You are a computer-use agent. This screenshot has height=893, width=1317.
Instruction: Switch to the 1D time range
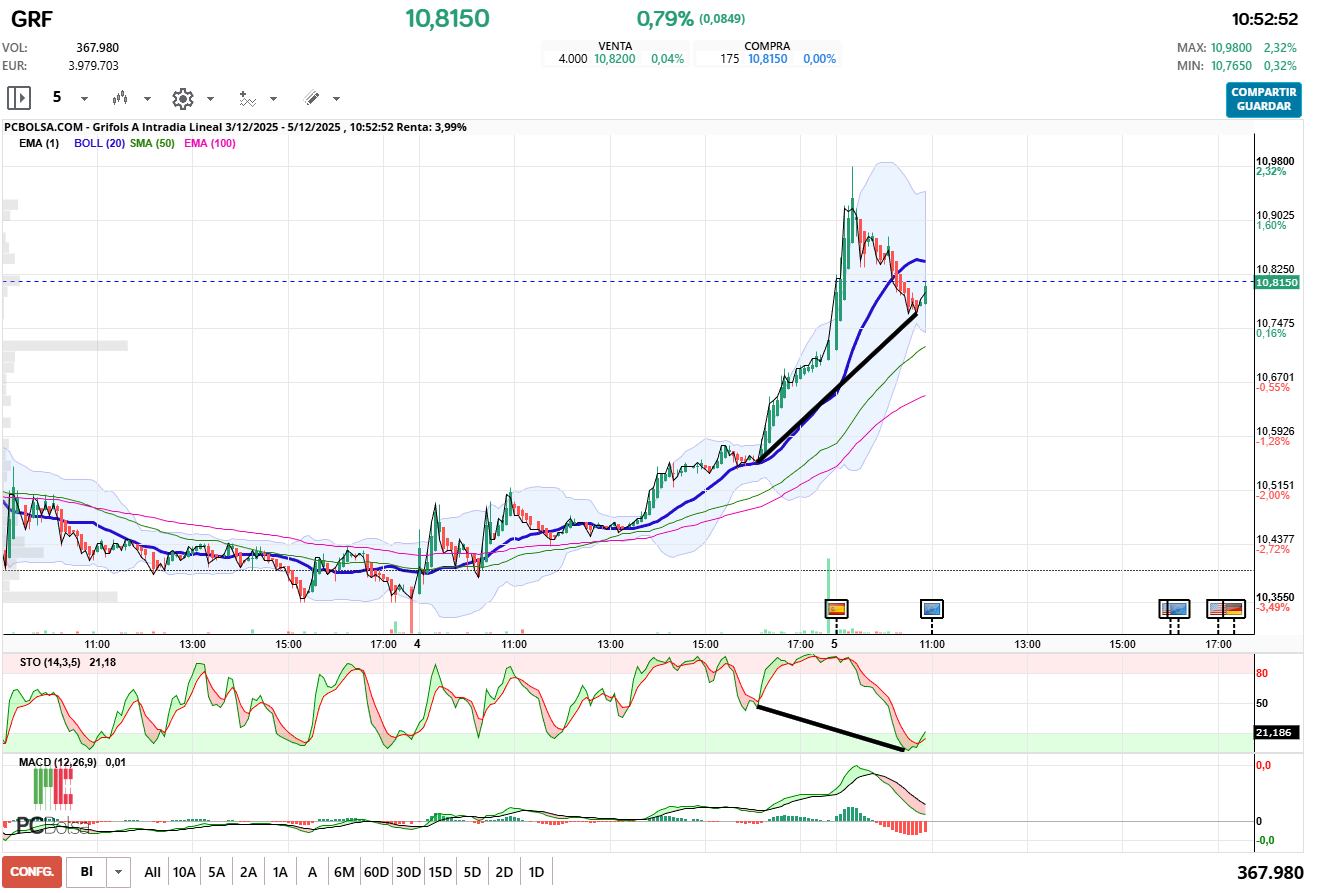click(x=536, y=872)
